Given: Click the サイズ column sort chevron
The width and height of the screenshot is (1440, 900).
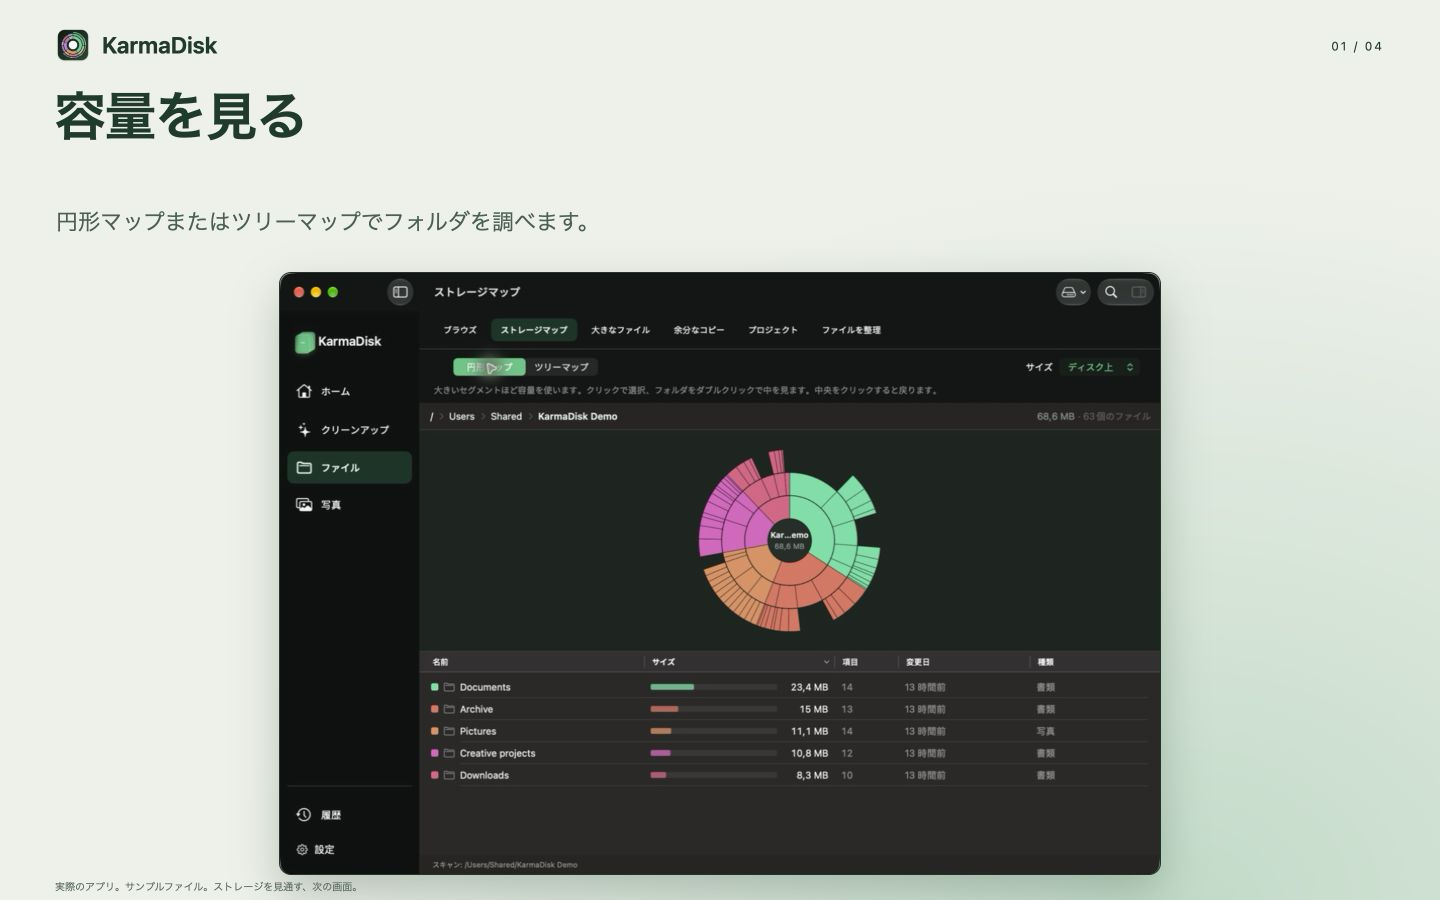Looking at the screenshot, I should (x=826, y=662).
